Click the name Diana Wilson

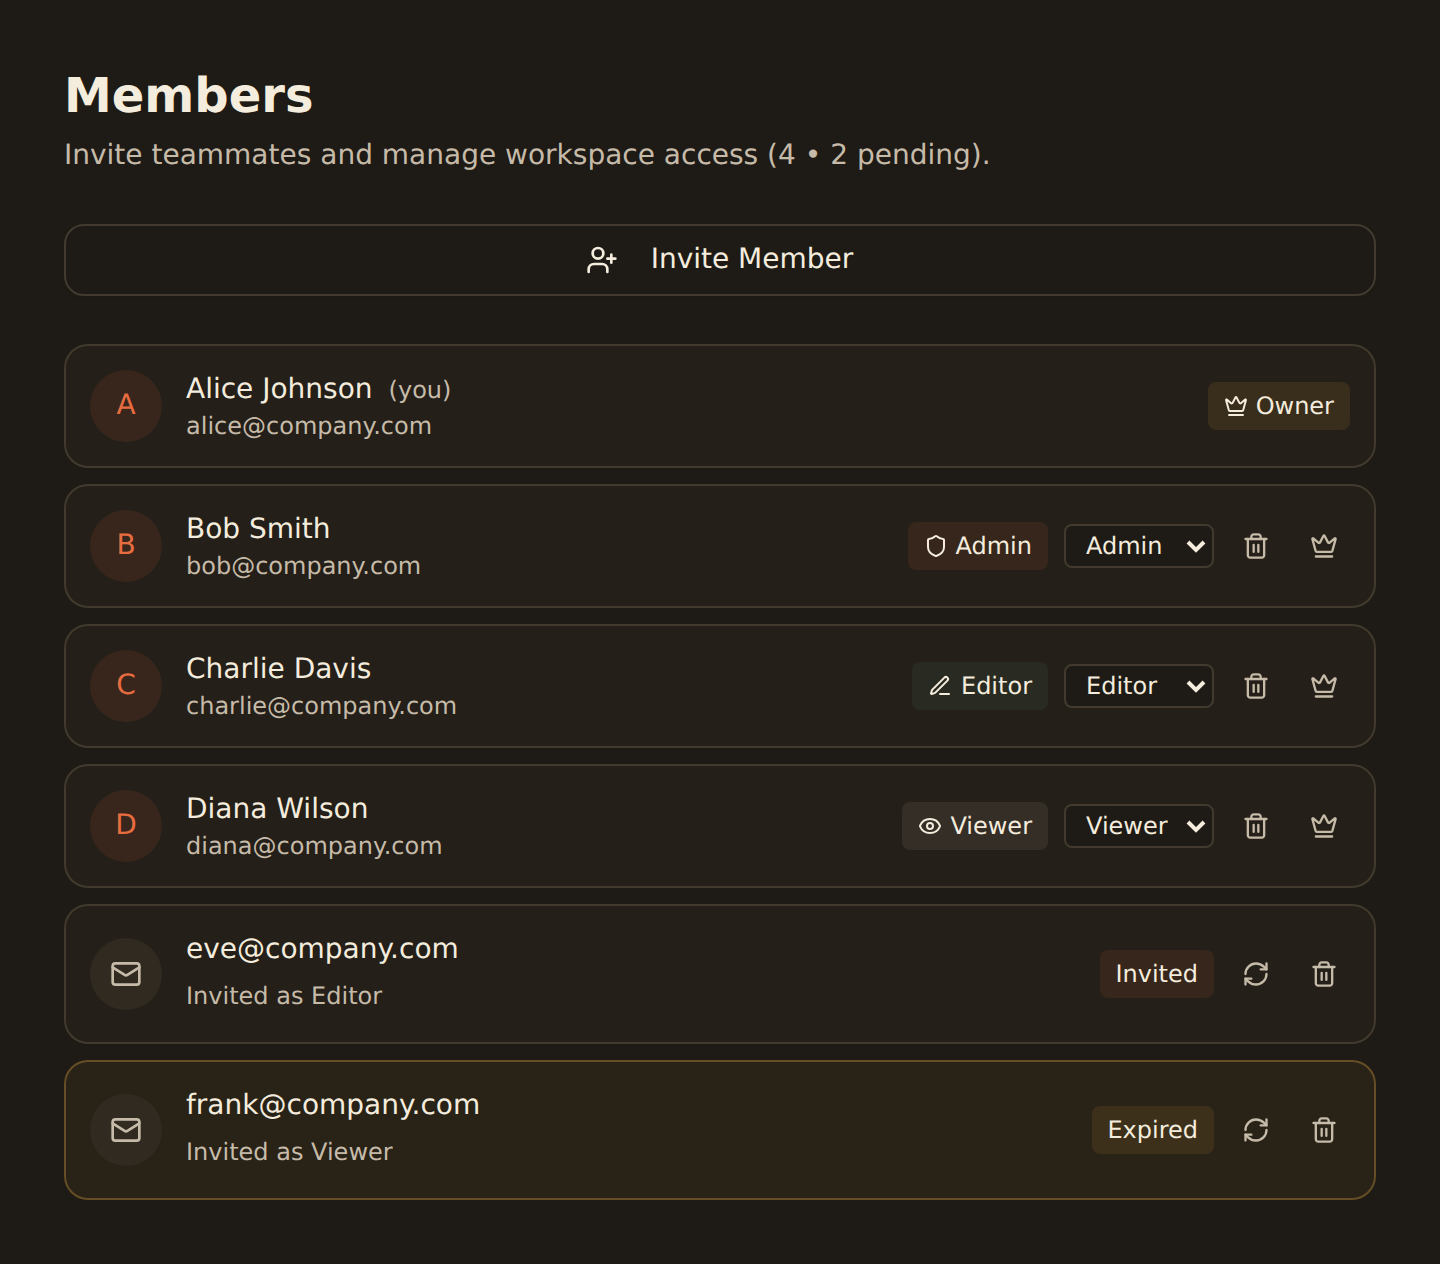tap(277, 808)
